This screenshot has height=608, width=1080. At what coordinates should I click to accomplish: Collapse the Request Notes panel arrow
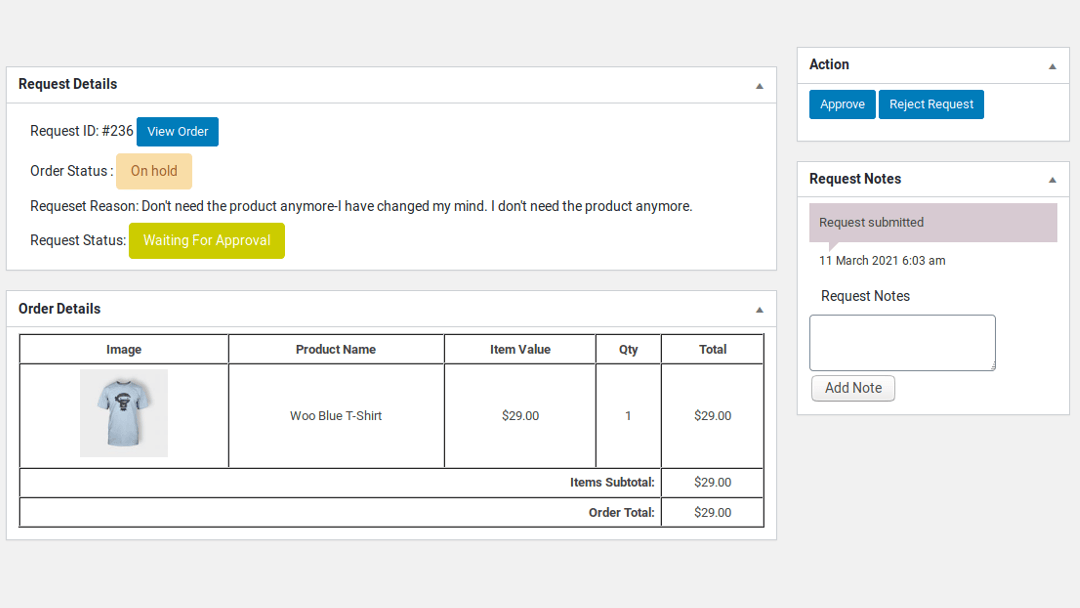coord(1052,180)
